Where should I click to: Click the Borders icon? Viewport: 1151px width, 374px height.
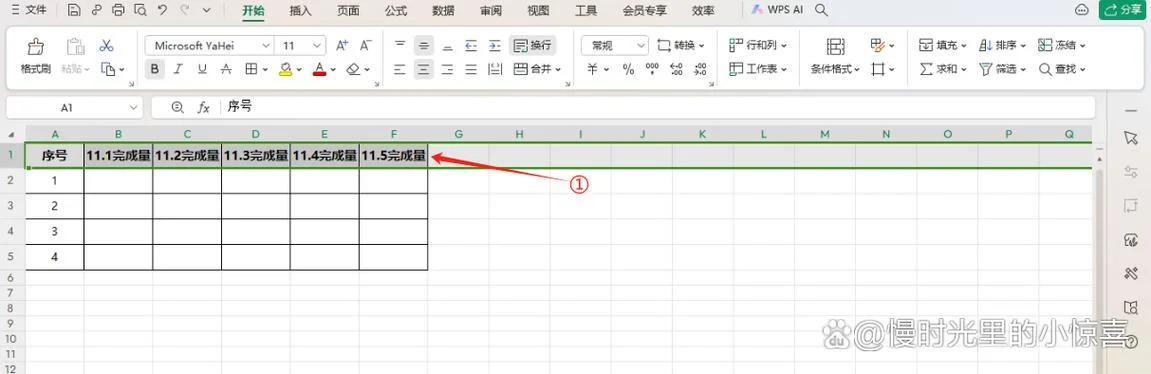251,69
